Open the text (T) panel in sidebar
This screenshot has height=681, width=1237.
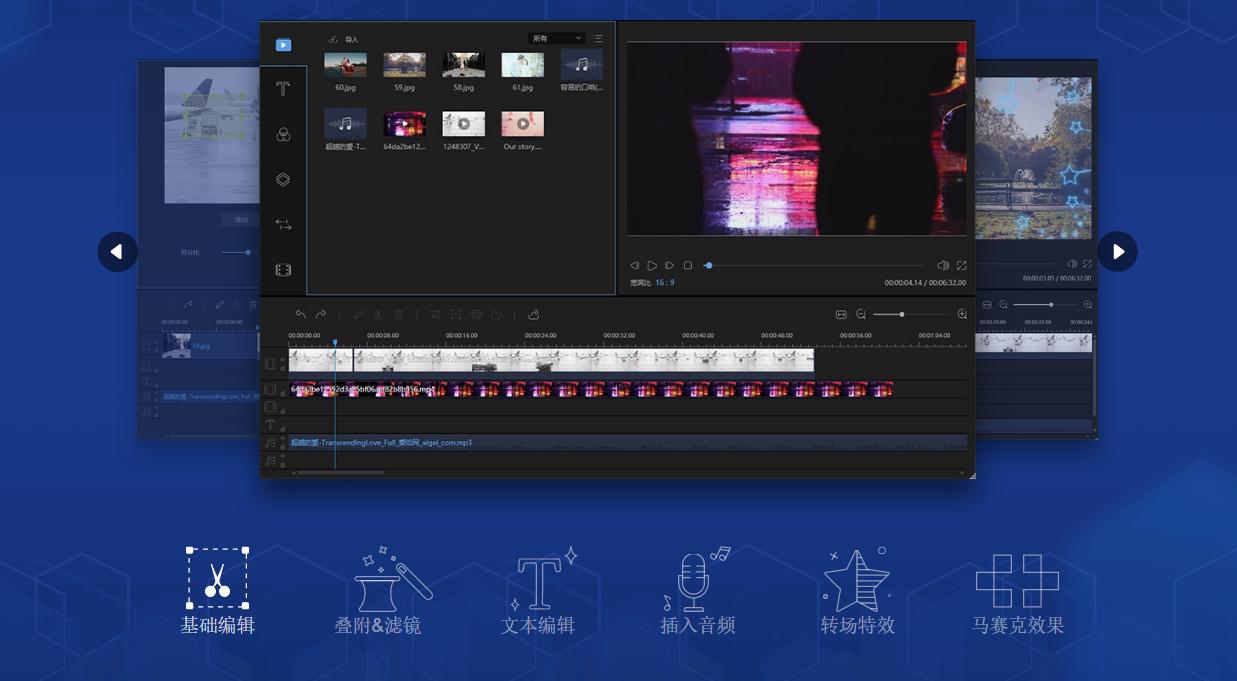pyautogui.click(x=283, y=88)
